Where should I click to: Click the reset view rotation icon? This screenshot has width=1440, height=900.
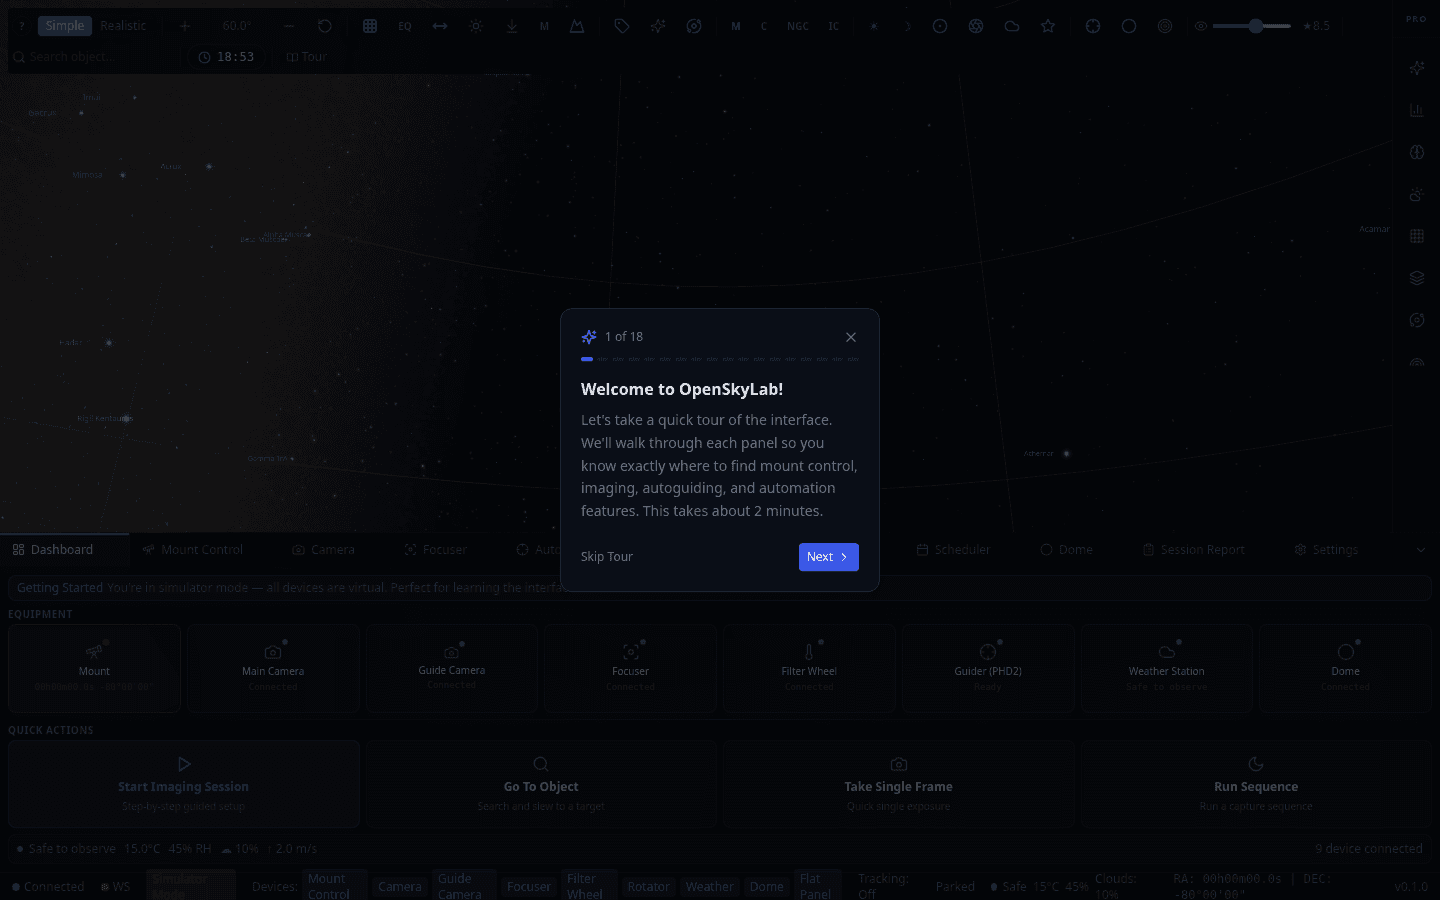point(325,26)
